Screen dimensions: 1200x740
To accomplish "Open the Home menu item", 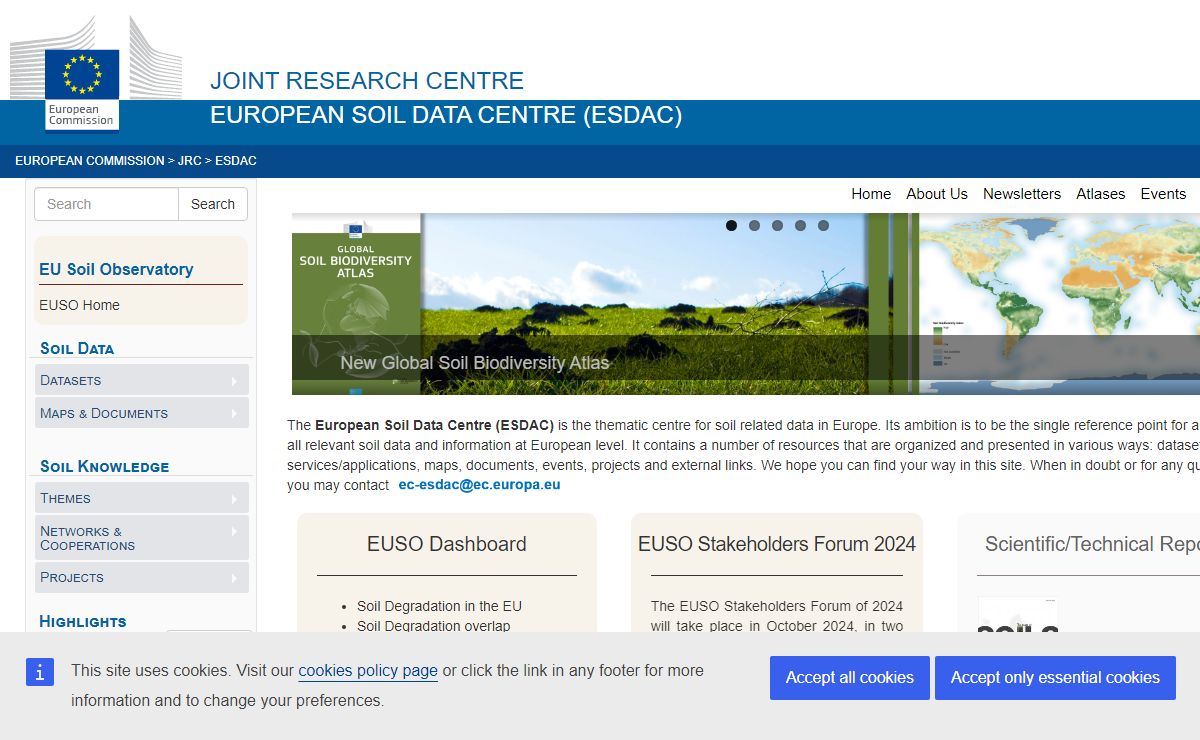I will (x=871, y=194).
